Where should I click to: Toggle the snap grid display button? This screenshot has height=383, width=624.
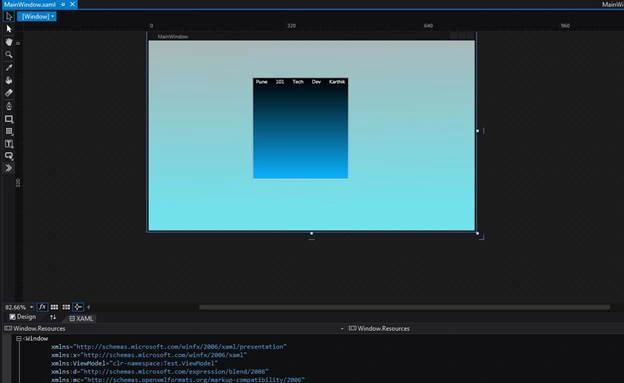[x=54, y=307]
